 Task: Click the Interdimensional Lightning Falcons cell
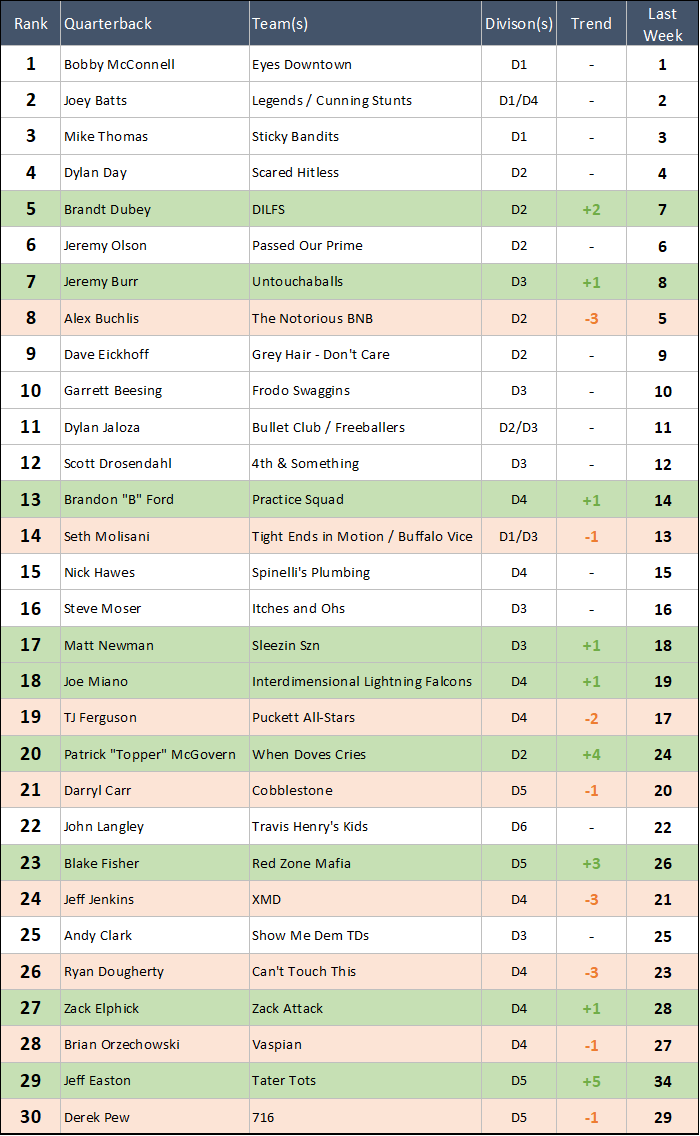tap(362, 682)
